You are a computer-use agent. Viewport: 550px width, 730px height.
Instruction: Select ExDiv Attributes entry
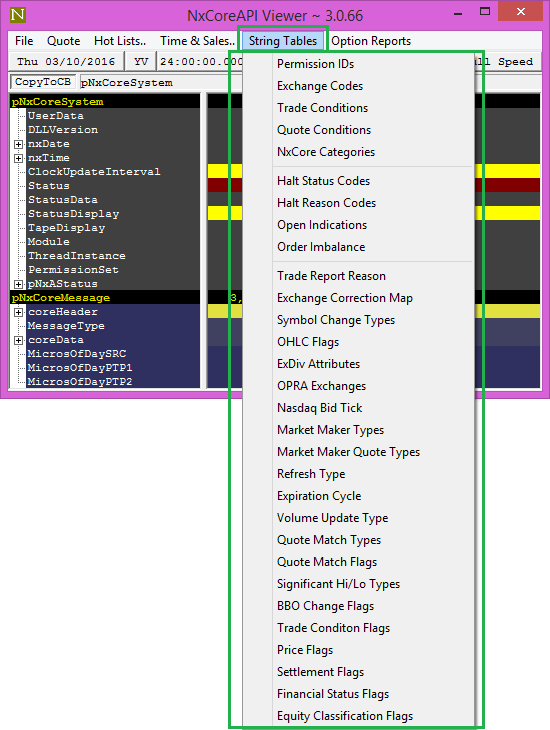click(x=319, y=364)
